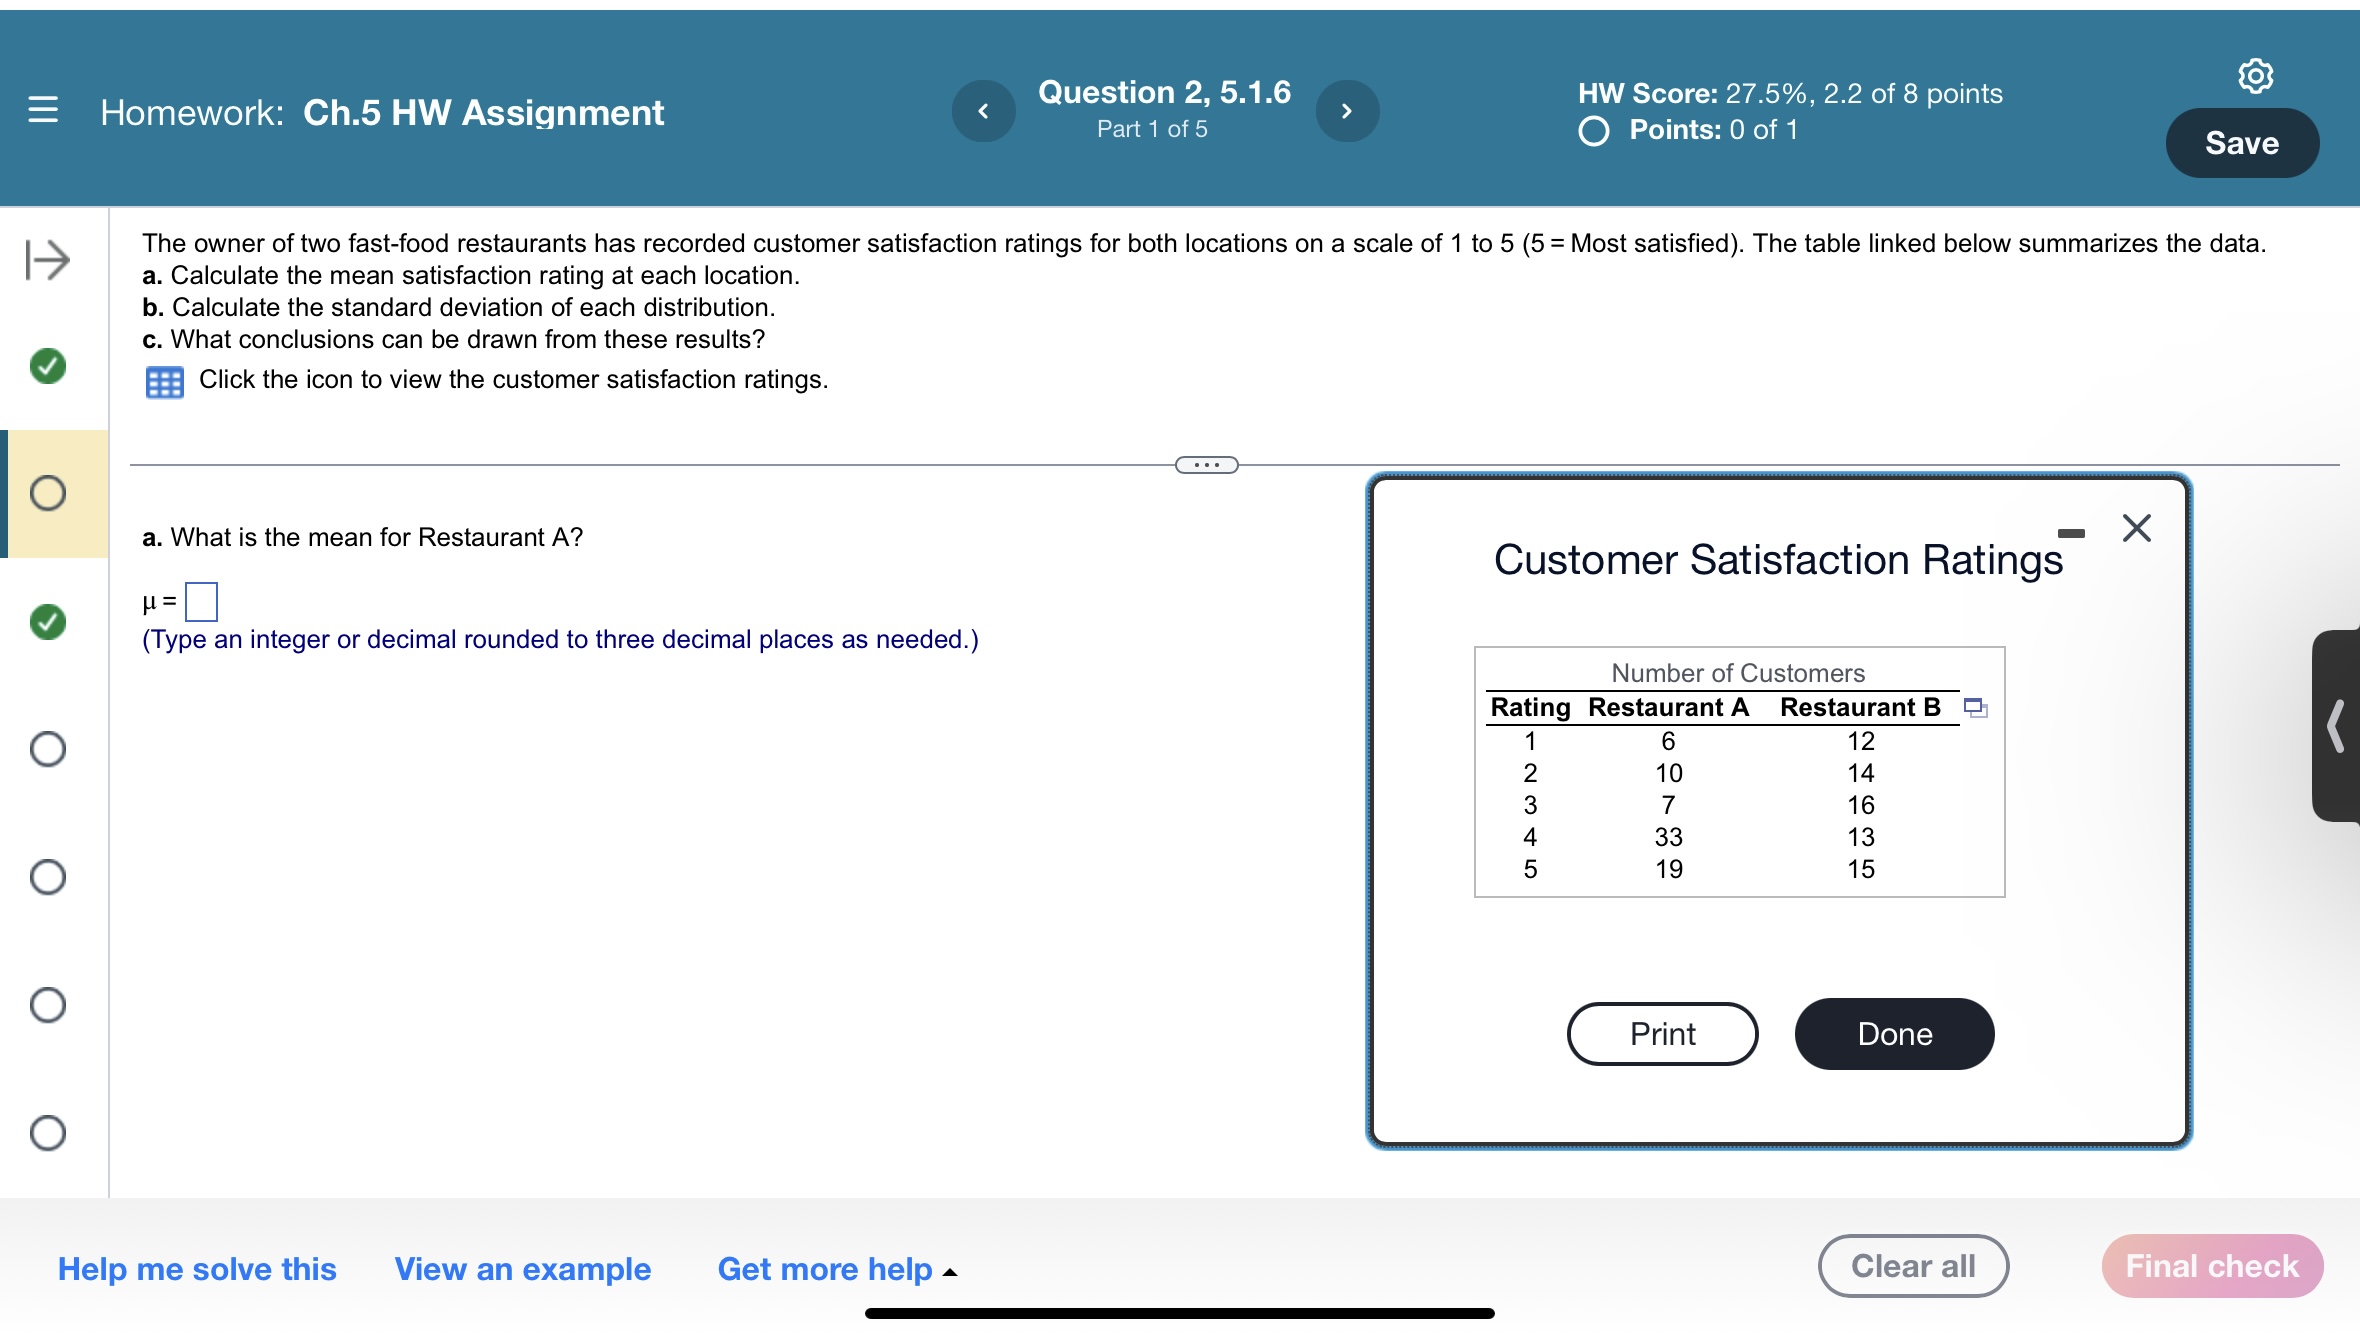
Task: Select the highlighted current part circle
Action: click(48, 493)
